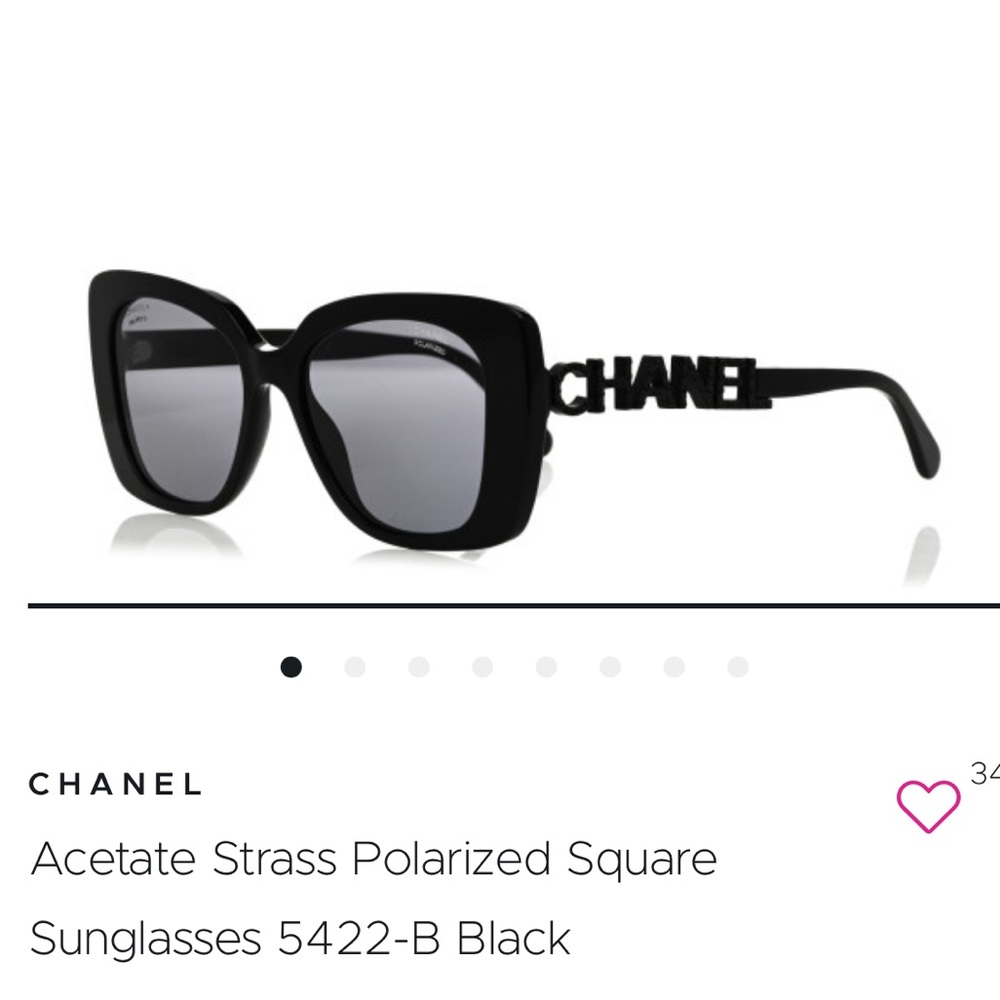Click the product title Acetate Strass Polarized
This screenshot has height=1000, width=1000.
pos(374,860)
